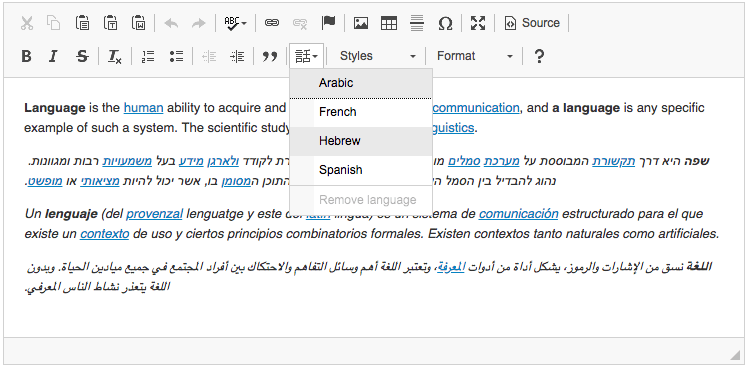This screenshot has width=748, height=367.
Task: Select French from language menu
Action: pos(361,112)
